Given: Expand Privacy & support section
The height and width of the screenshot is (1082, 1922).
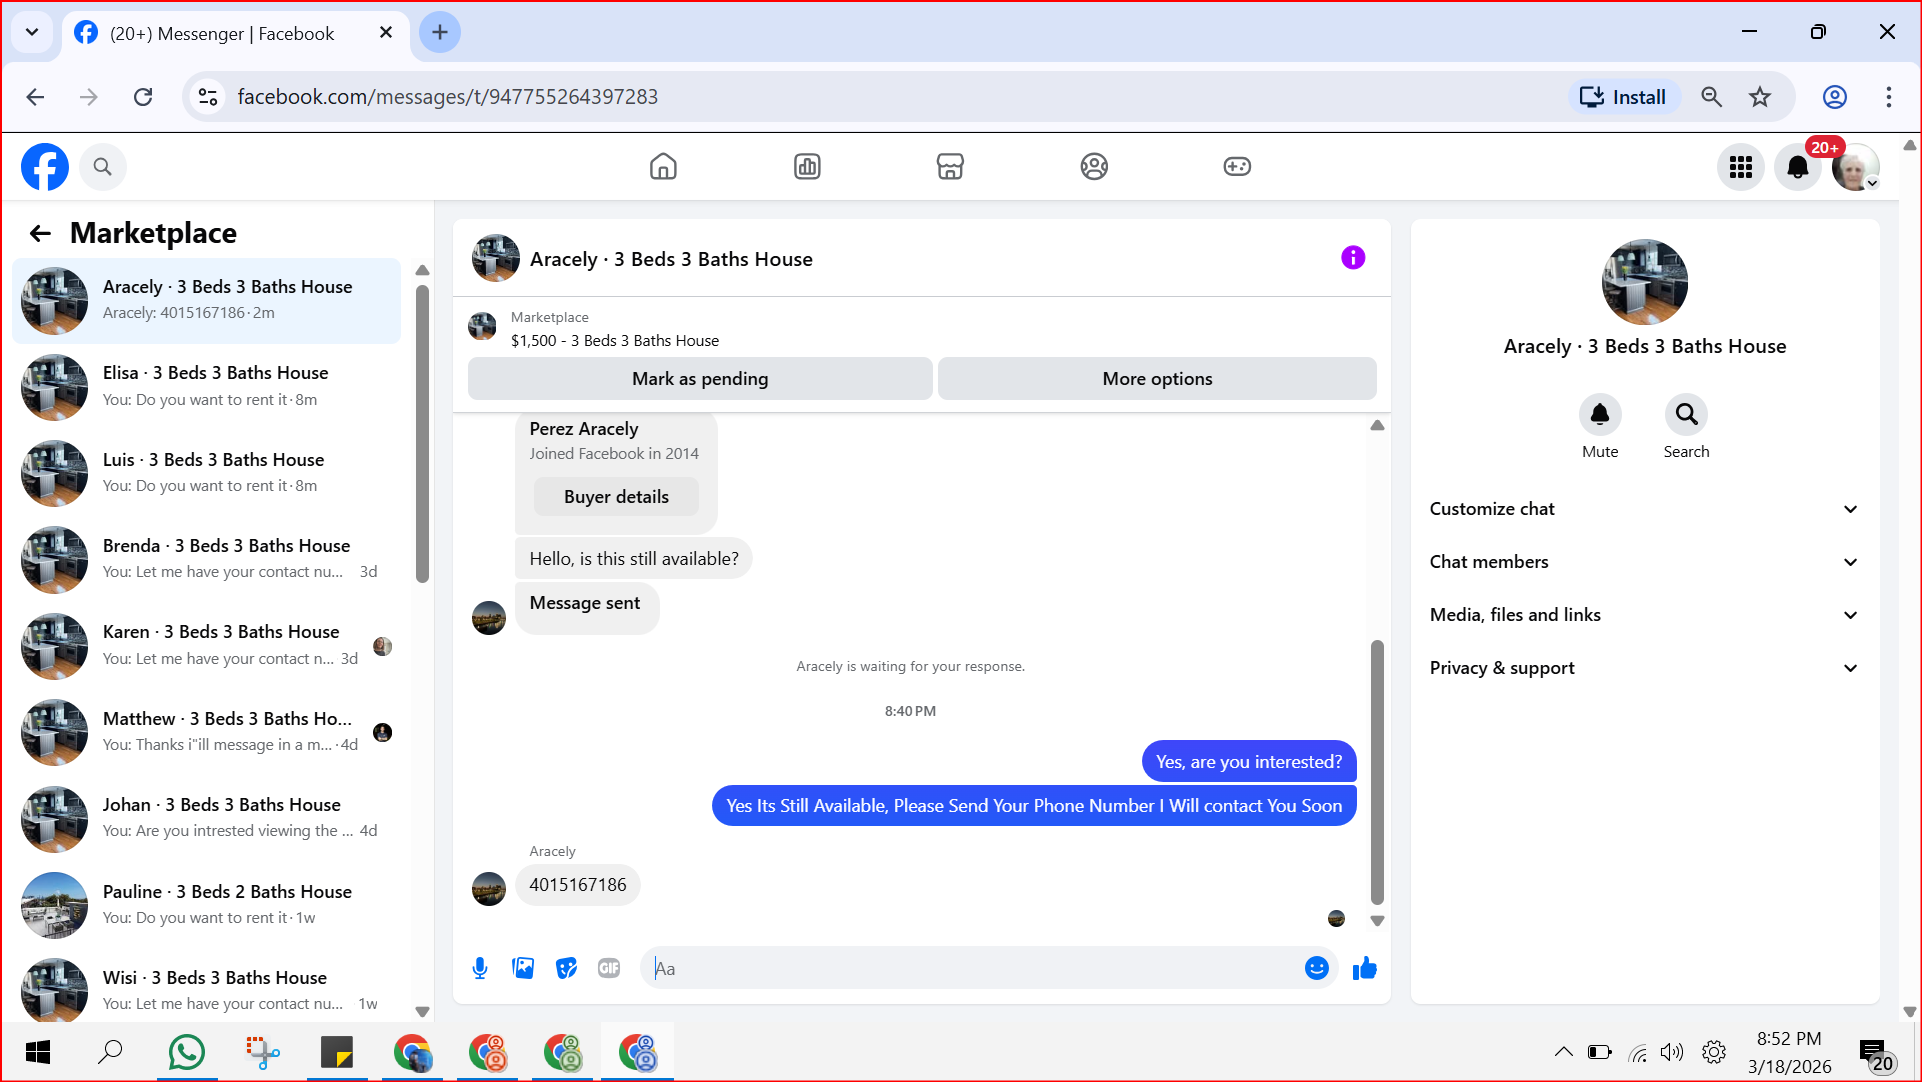Looking at the screenshot, I should 1644,668.
